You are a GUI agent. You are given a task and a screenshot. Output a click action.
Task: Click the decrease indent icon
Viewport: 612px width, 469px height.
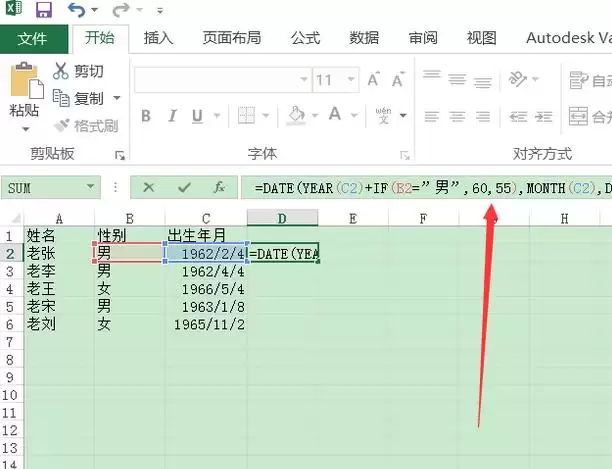pyautogui.click(x=518, y=116)
